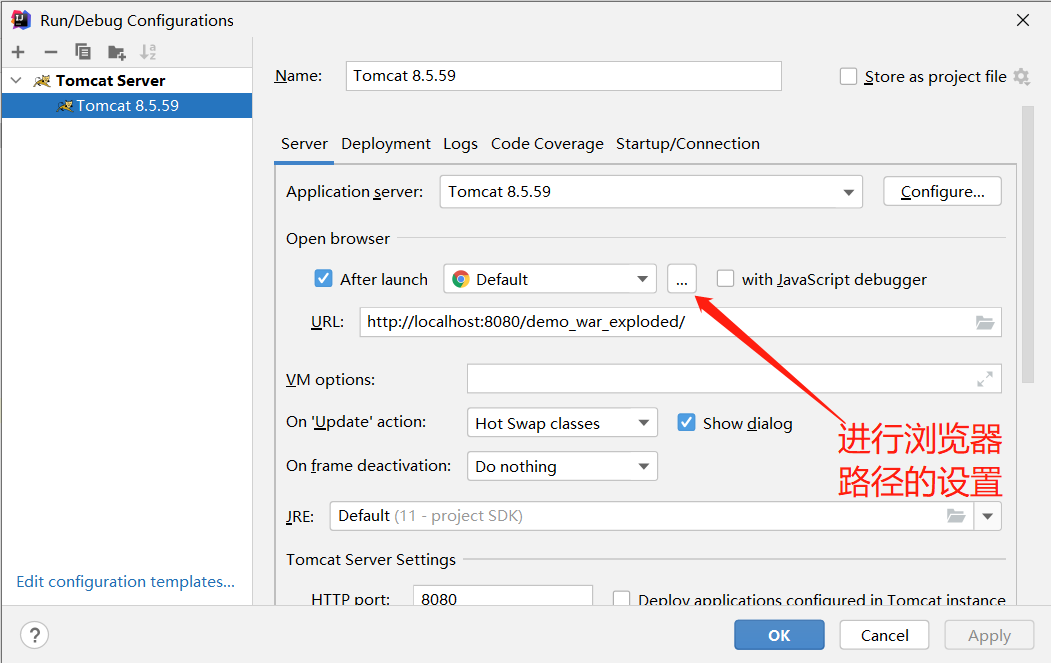Image resolution: width=1051 pixels, height=663 pixels.
Task: Switch to the Code Coverage tab
Action: click(x=547, y=143)
